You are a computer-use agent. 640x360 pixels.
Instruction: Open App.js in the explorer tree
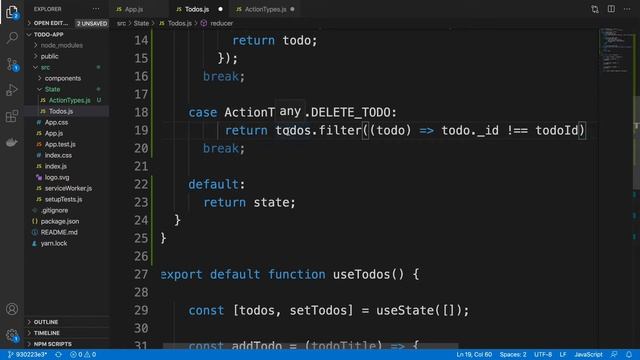54,133
